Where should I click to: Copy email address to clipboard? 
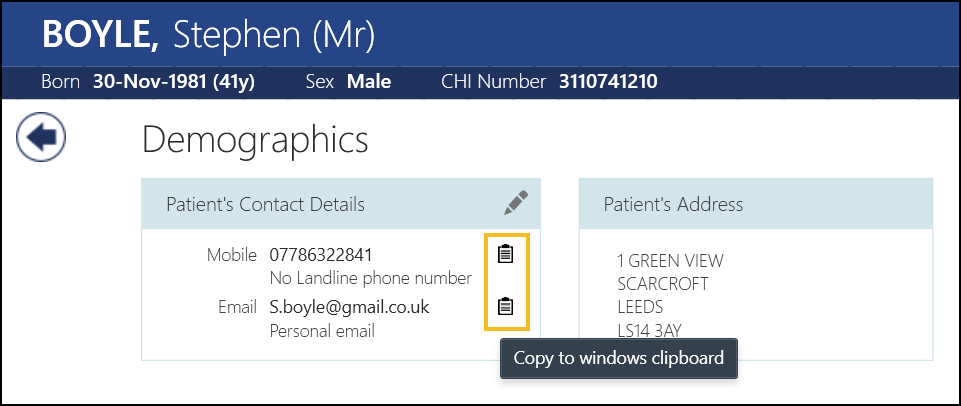pyautogui.click(x=506, y=306)
